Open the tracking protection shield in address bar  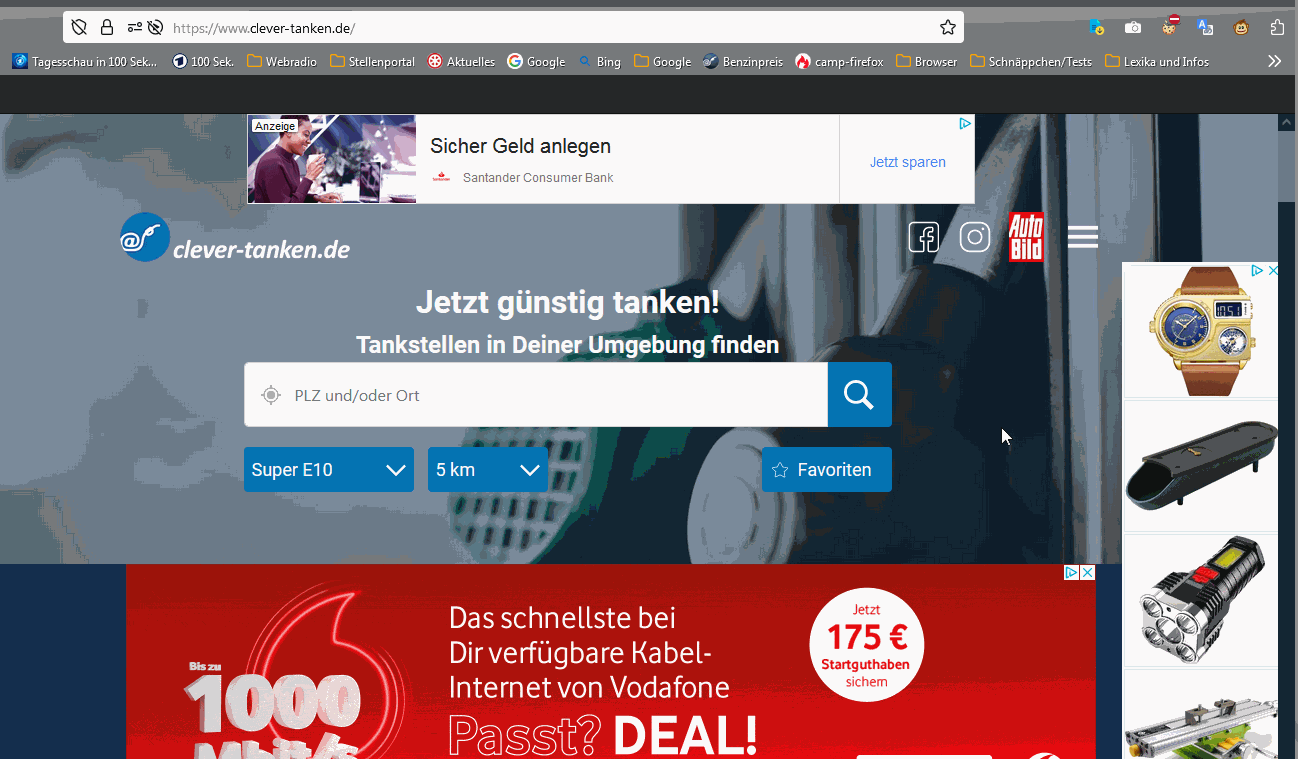coord(80,28)
